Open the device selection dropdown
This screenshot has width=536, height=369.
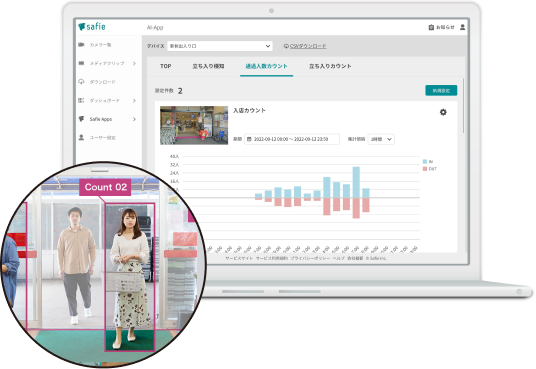click(x=220, y=46)
